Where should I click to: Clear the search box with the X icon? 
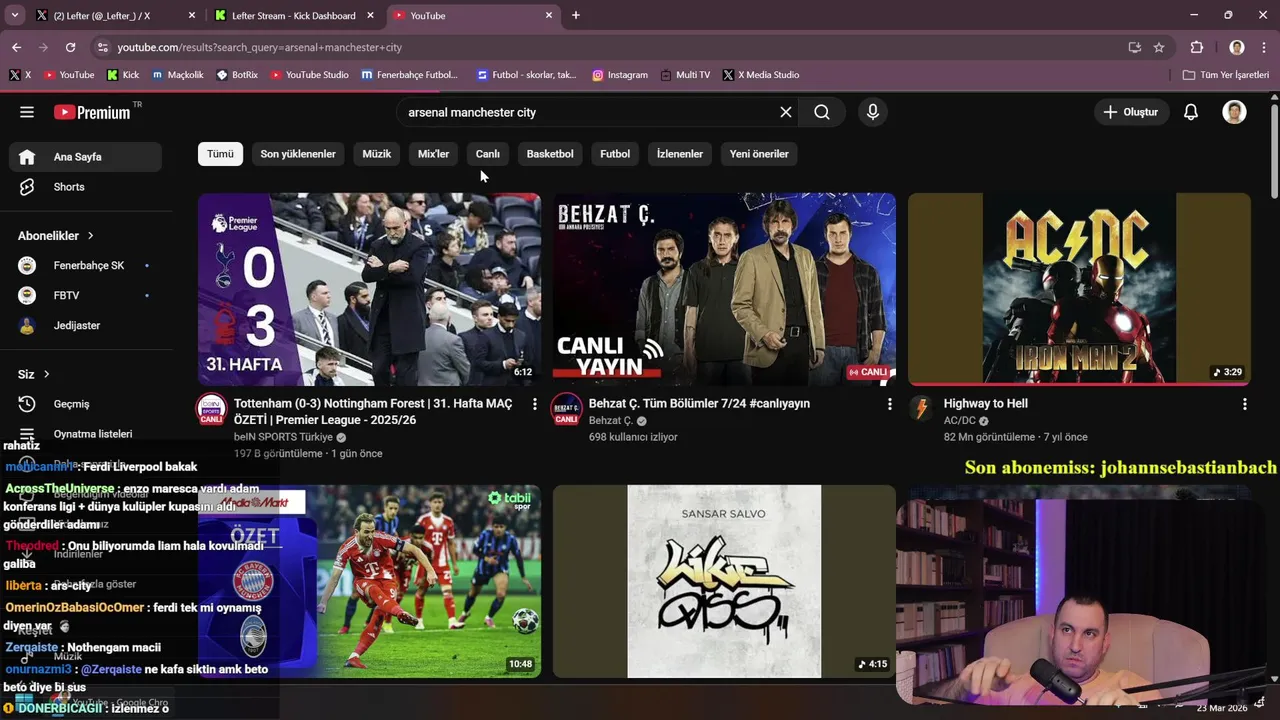click(x=786, y=112)
